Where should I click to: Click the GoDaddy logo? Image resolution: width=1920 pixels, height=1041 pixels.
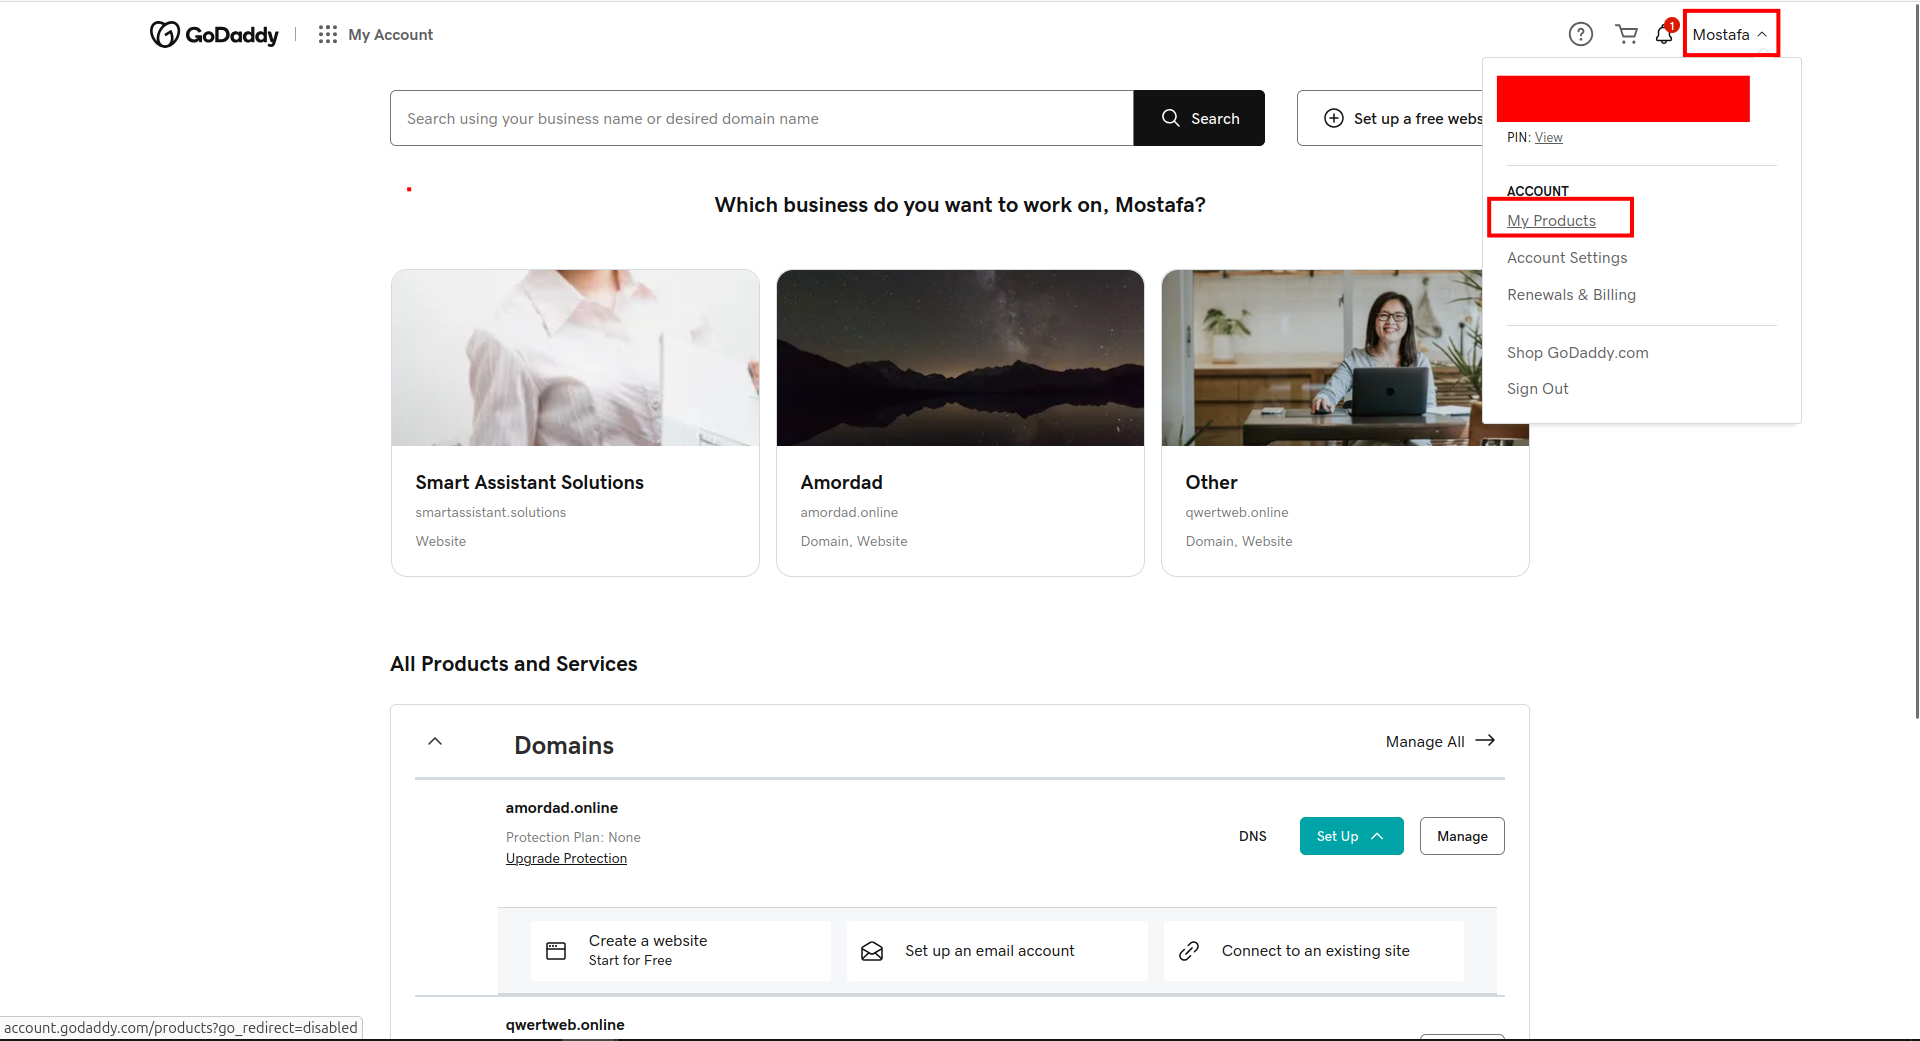[214, 35]
